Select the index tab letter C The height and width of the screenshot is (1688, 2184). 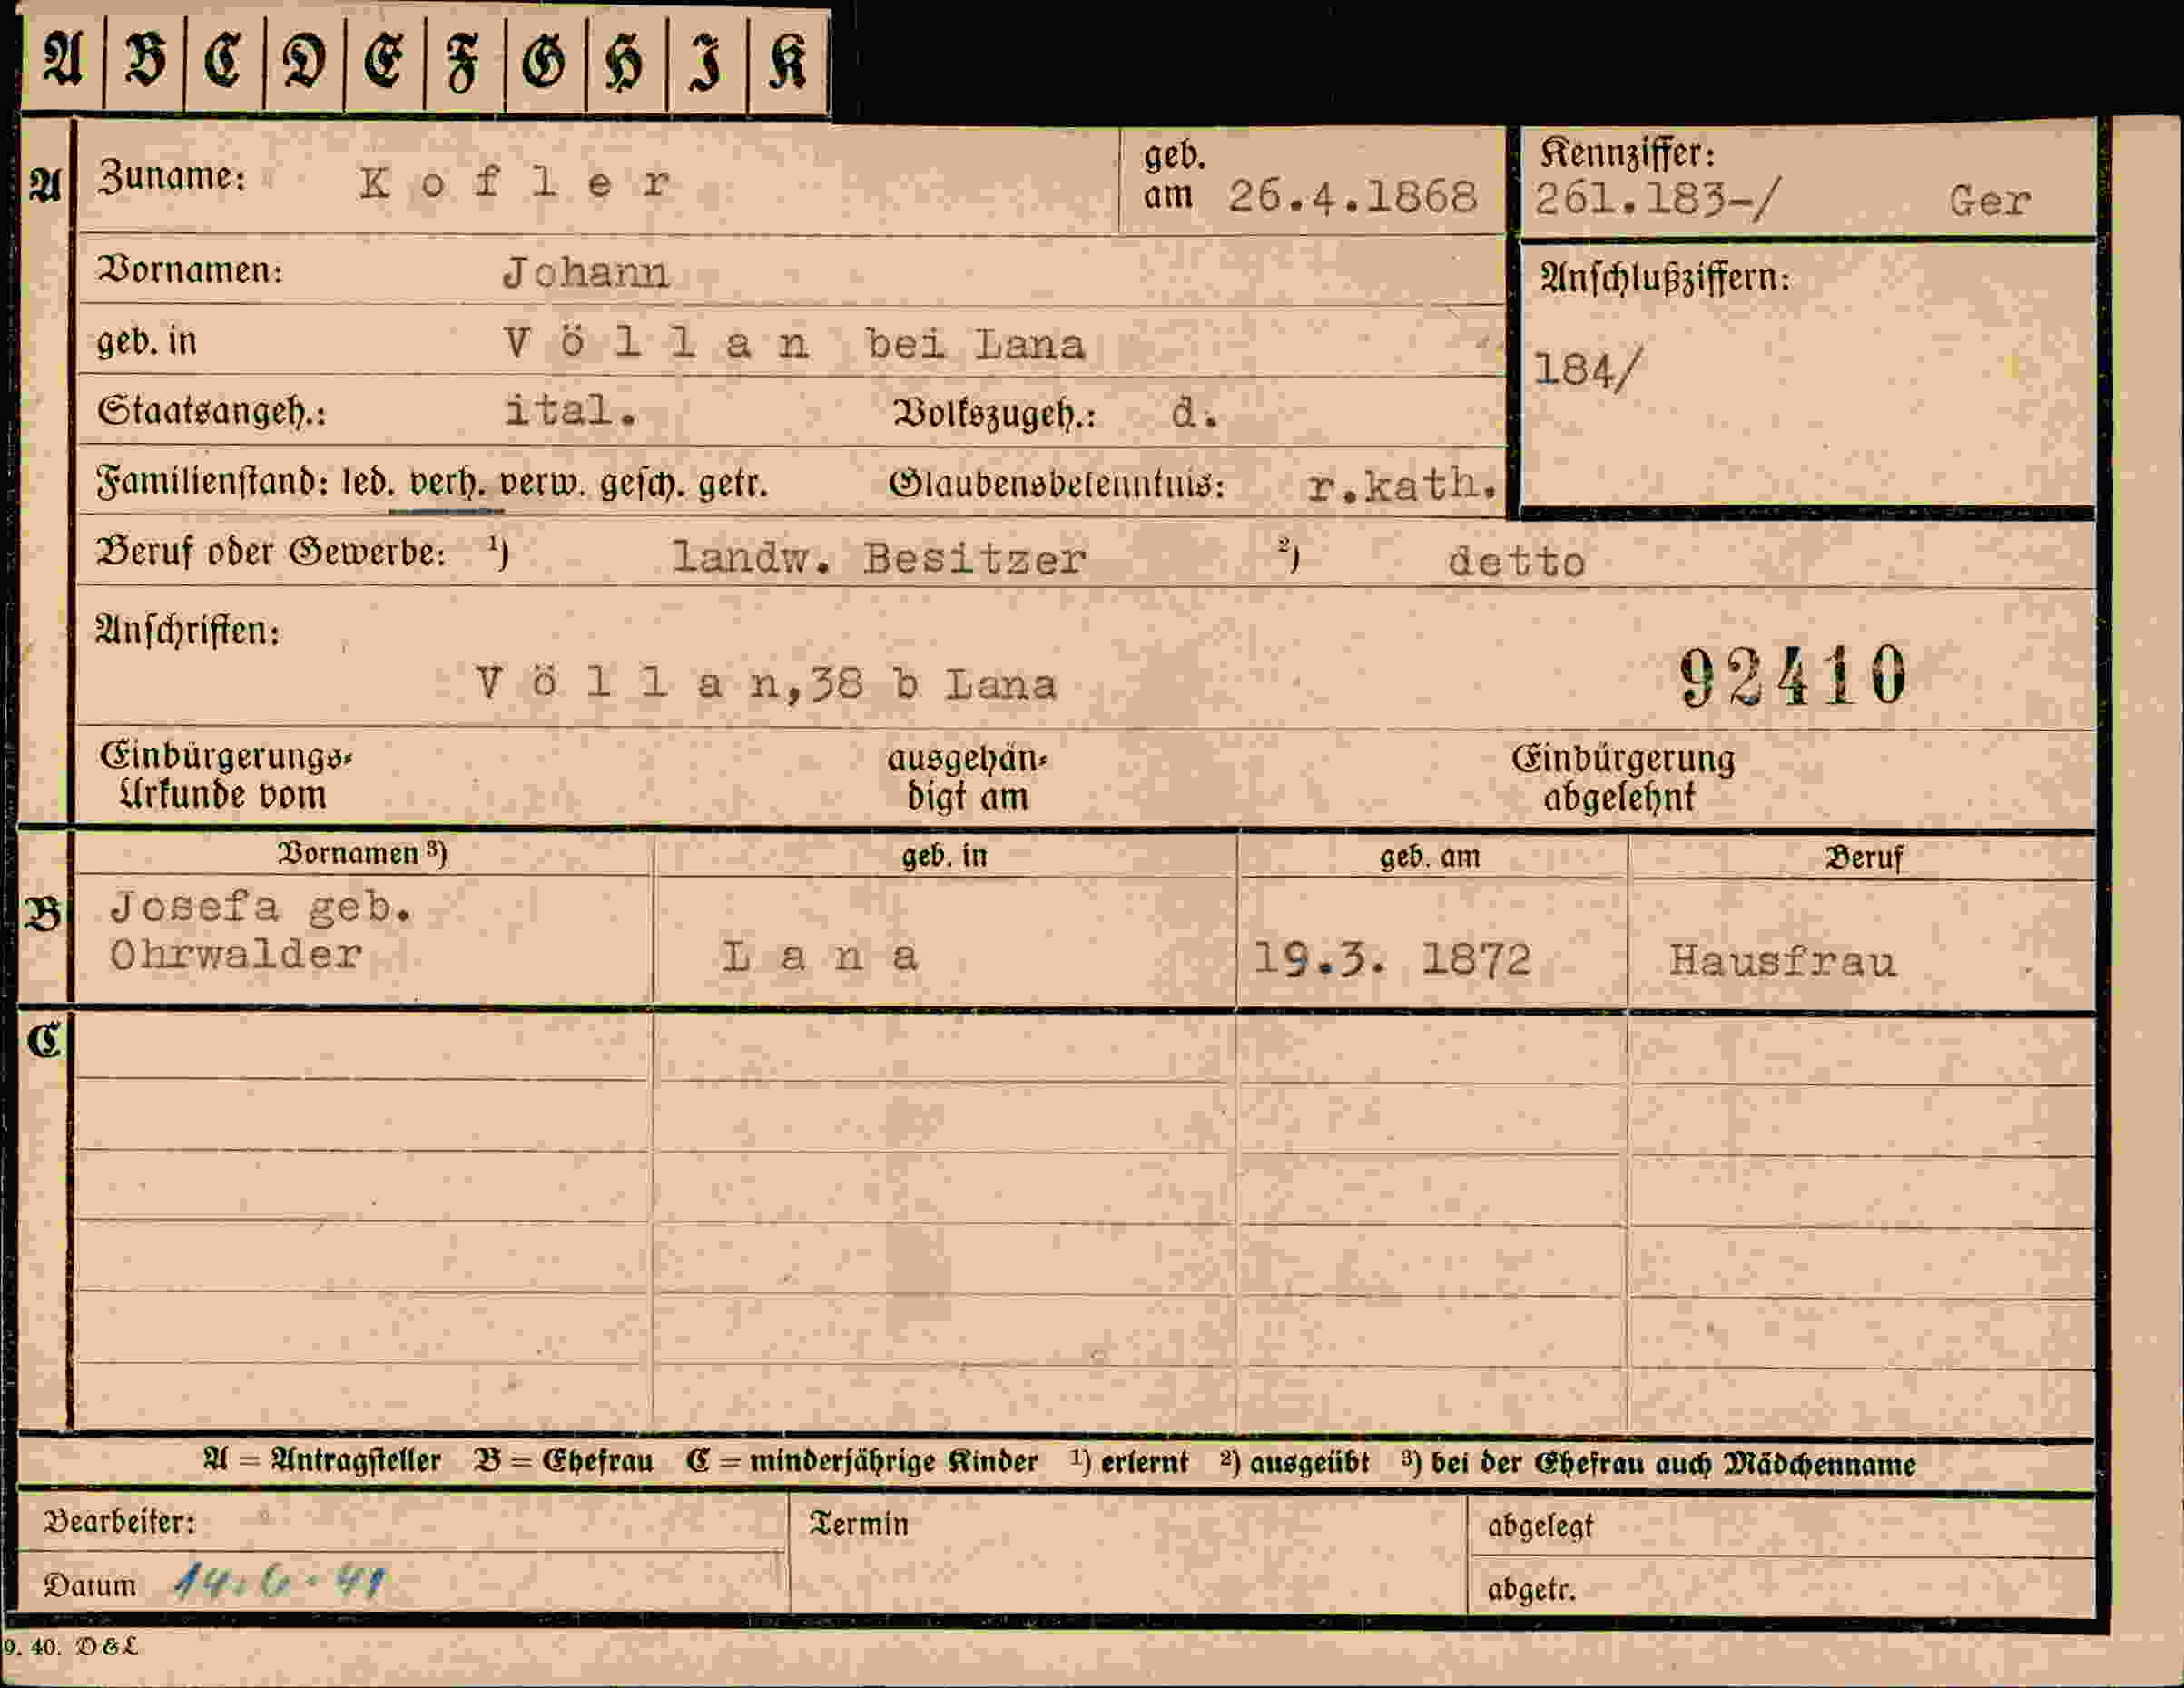coord(224,60)
